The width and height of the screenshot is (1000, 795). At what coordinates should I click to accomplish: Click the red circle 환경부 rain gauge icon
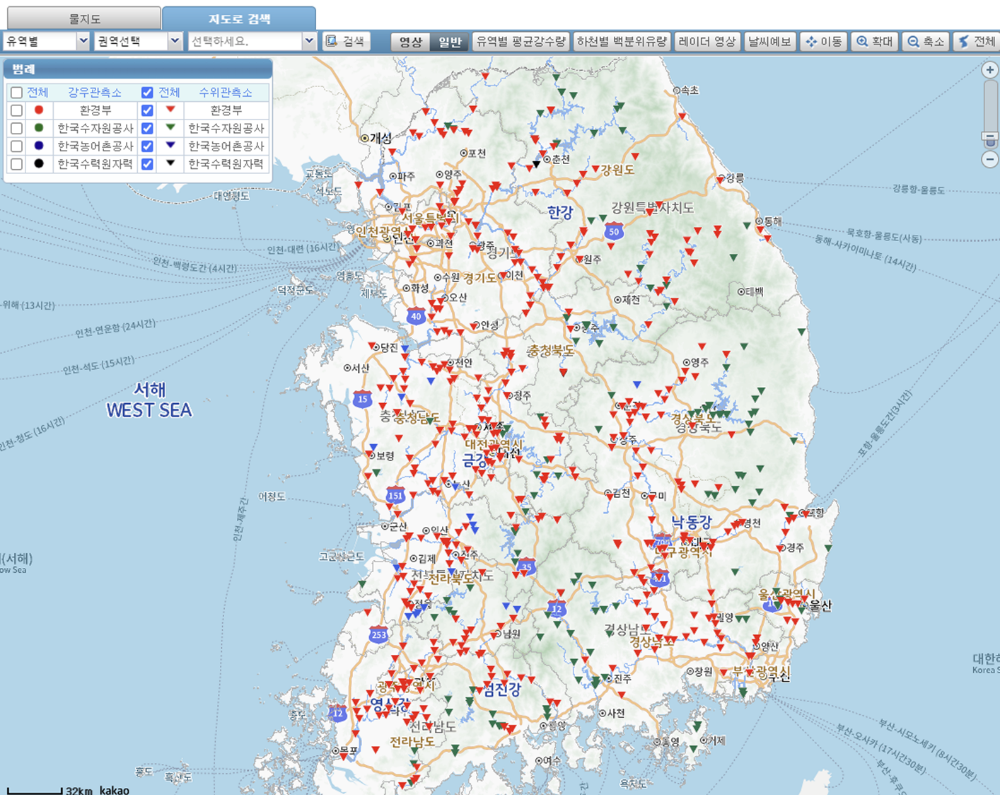click(x=39, y=110)
